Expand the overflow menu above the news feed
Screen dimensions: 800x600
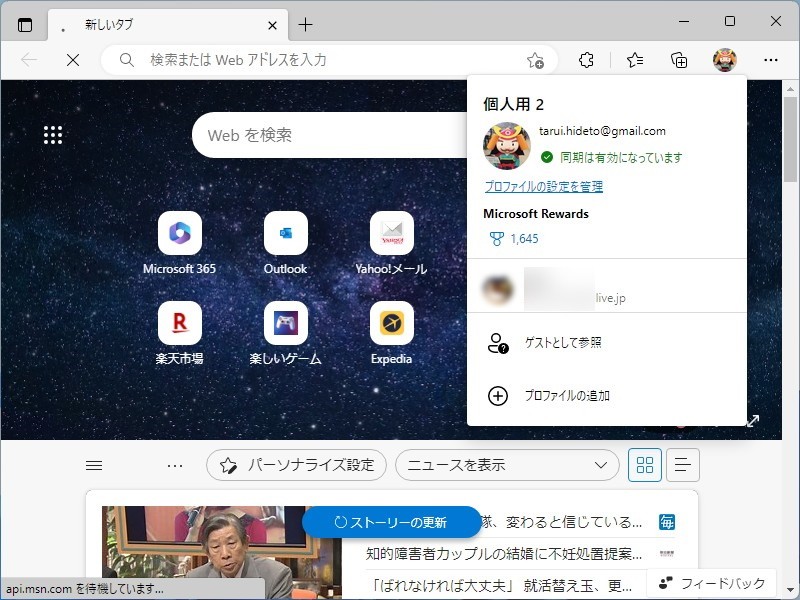pyautogui.click(x=175, y=464)
